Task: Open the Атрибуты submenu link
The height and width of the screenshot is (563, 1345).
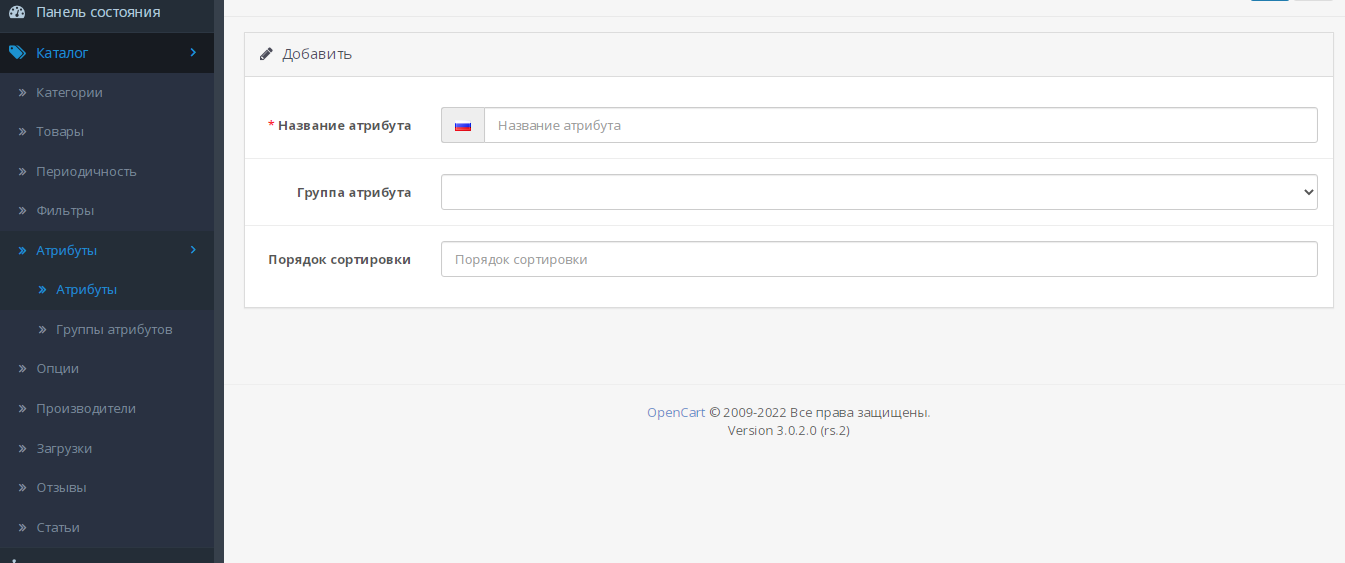Action: click(107, 290)
